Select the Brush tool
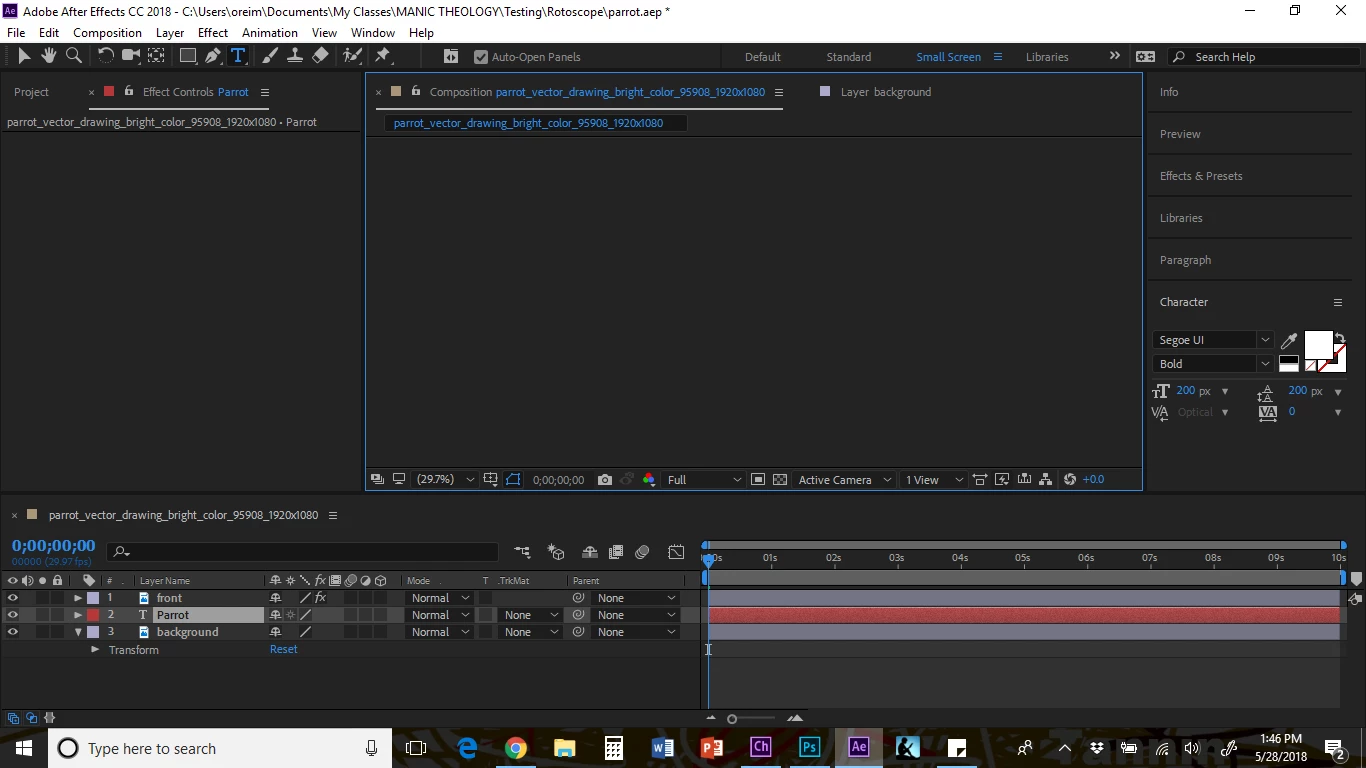This screenshot has height=768, width=1366. tap(270, 56)
